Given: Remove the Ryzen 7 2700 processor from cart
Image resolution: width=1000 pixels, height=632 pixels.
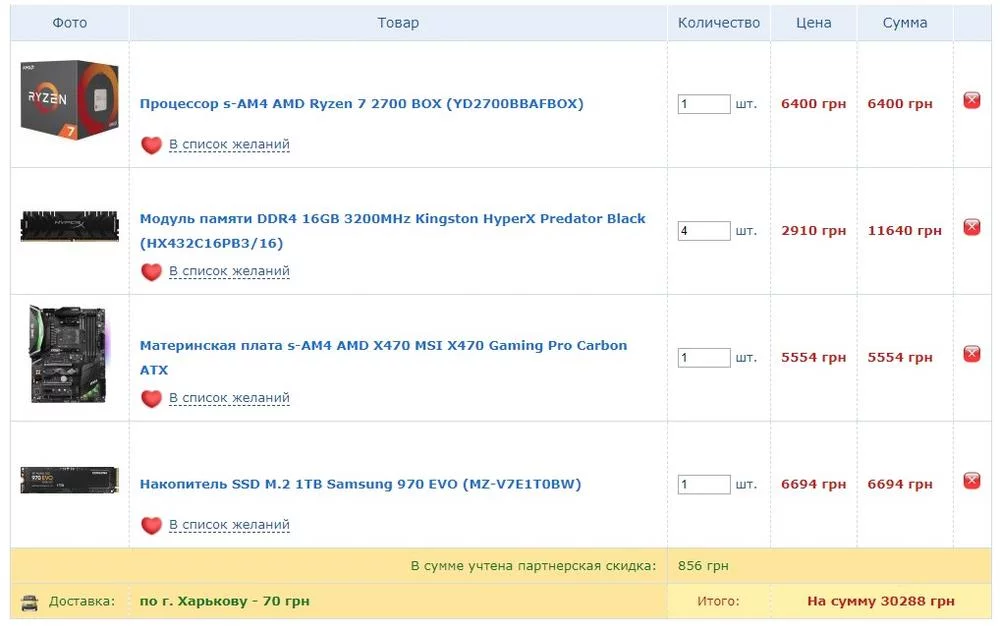Looking at the screenshot, I should (971, 100).
